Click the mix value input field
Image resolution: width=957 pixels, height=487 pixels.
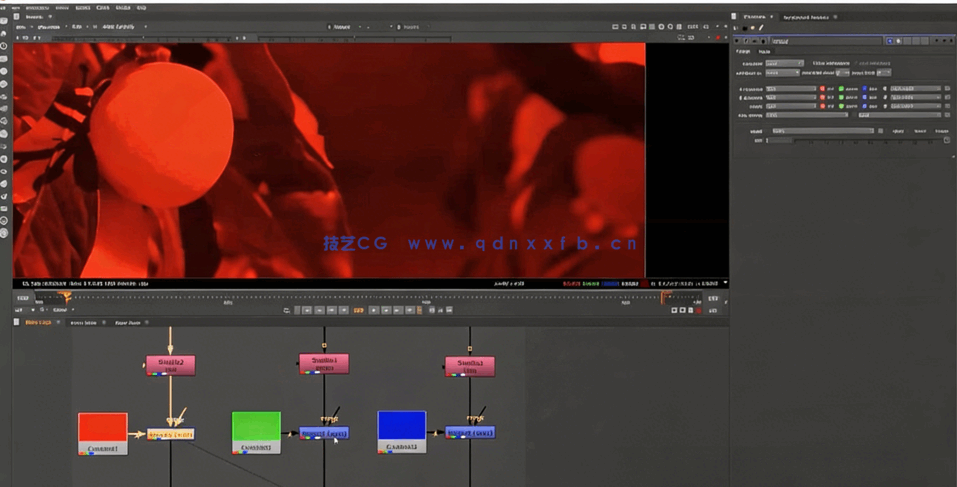click(779, 140)
